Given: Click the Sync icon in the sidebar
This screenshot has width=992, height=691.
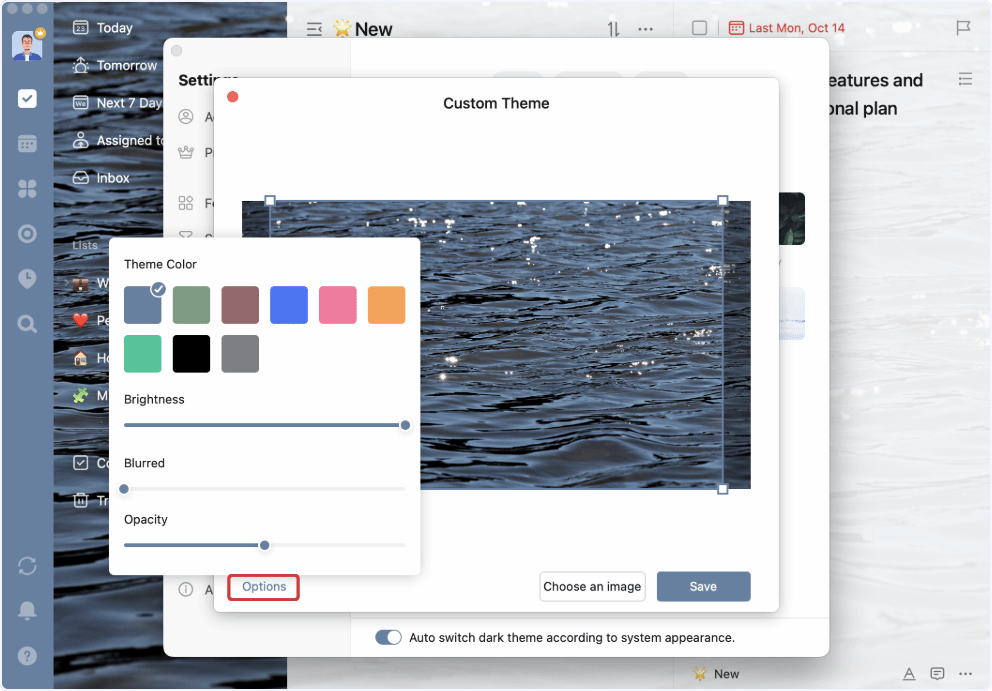Looking at the screenshot, I should 27,566.
